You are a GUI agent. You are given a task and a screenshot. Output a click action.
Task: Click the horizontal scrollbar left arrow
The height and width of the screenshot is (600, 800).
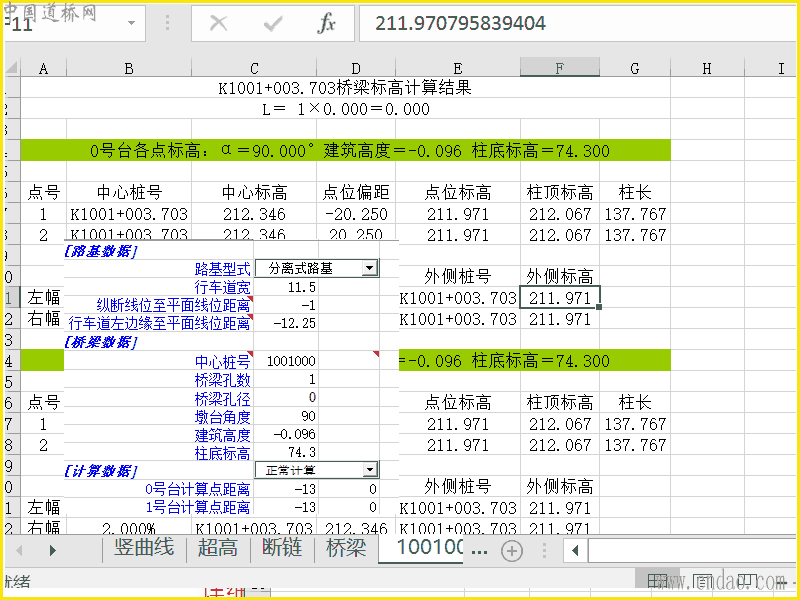576,551
